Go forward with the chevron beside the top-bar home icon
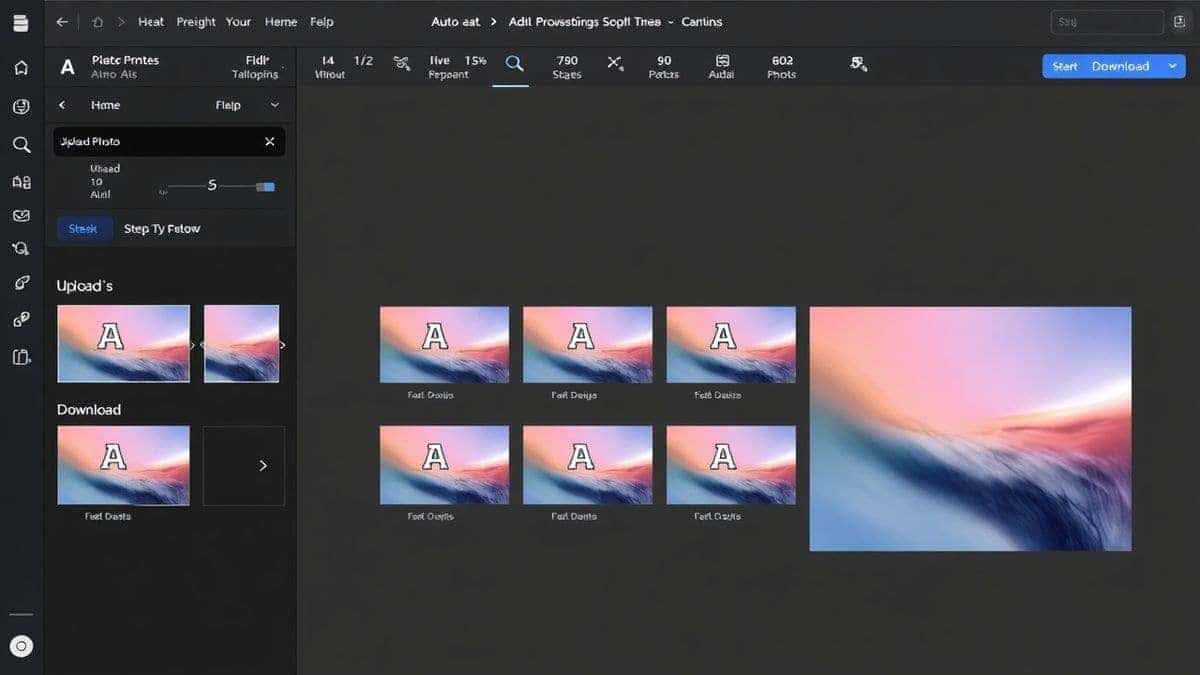 (121, 22)
